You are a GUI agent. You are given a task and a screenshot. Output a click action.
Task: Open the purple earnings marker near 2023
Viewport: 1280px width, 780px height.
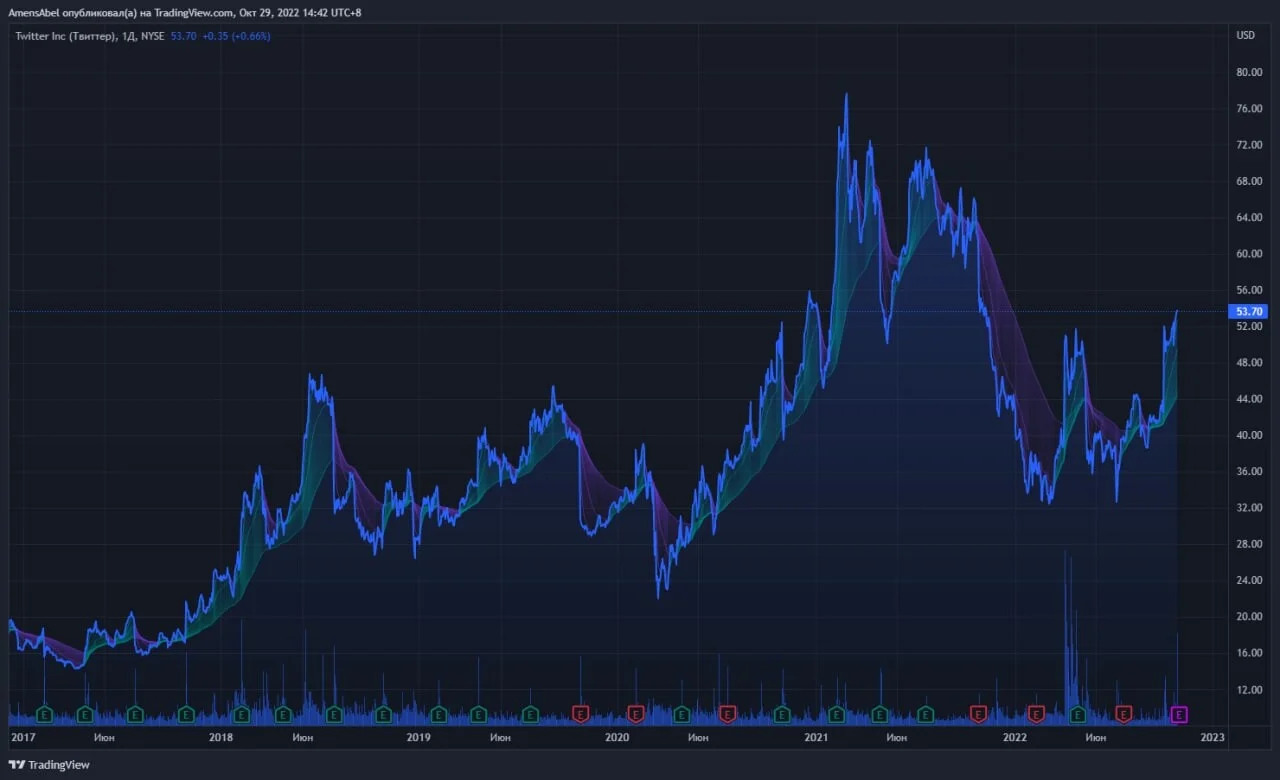[x=1180, y=714]
